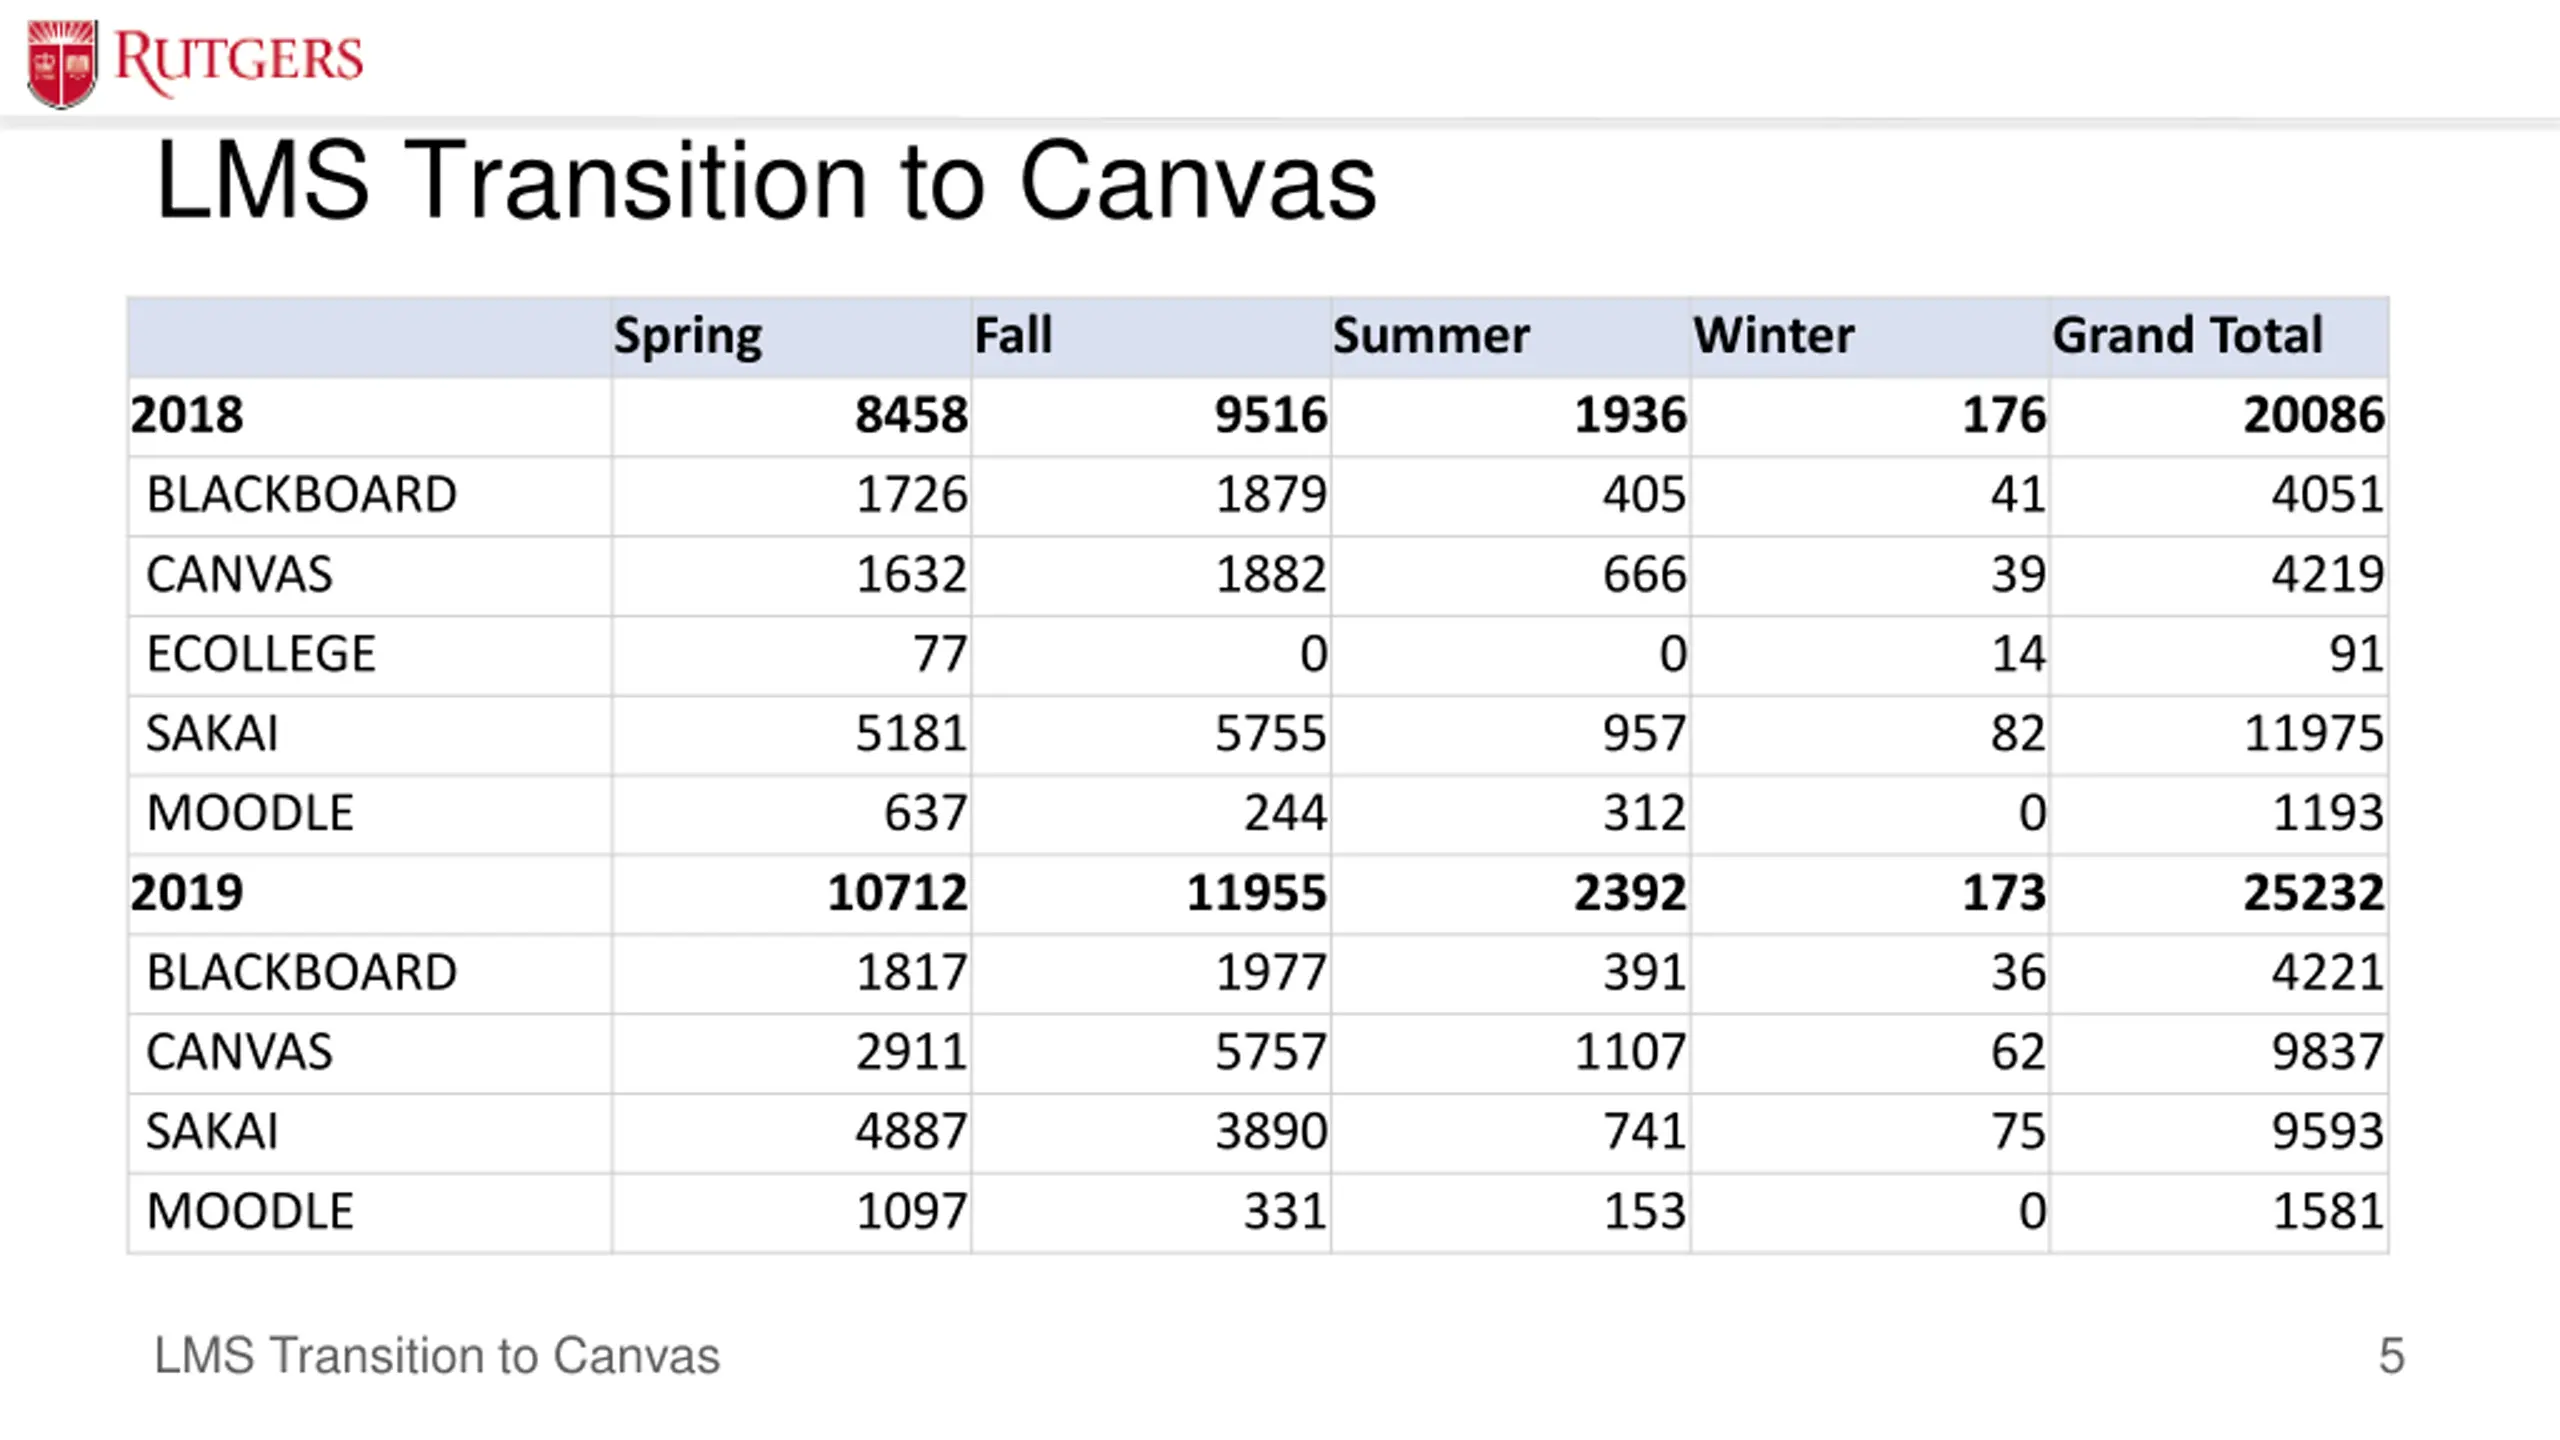The height and width of the screenshot is (1440, 2560).
Task: Select the 2019 year row label
Action: point(187,892)
